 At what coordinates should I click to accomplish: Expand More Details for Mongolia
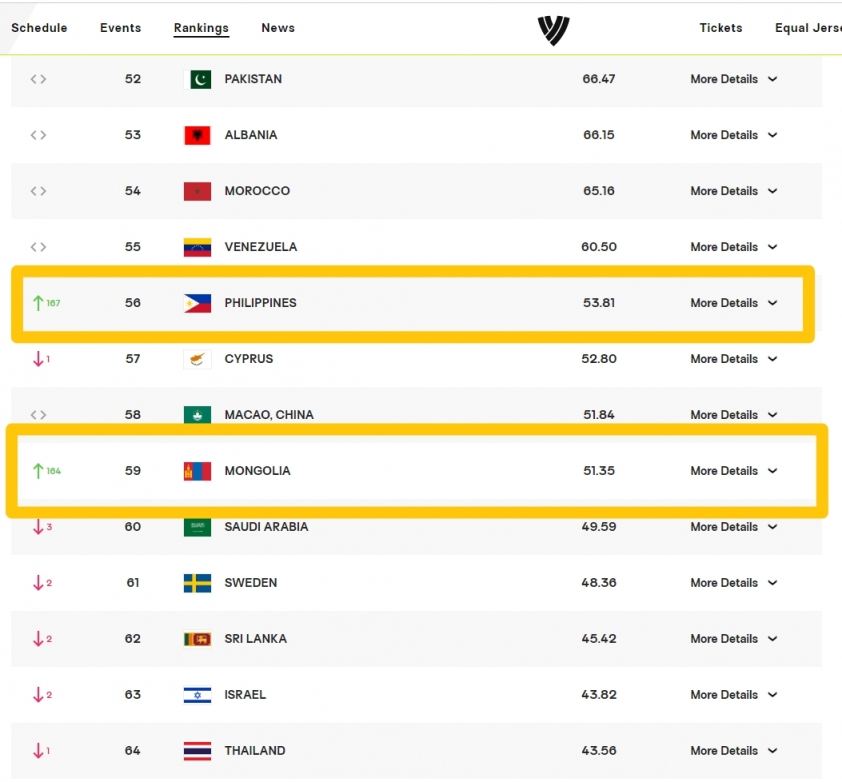pos(734,471)
